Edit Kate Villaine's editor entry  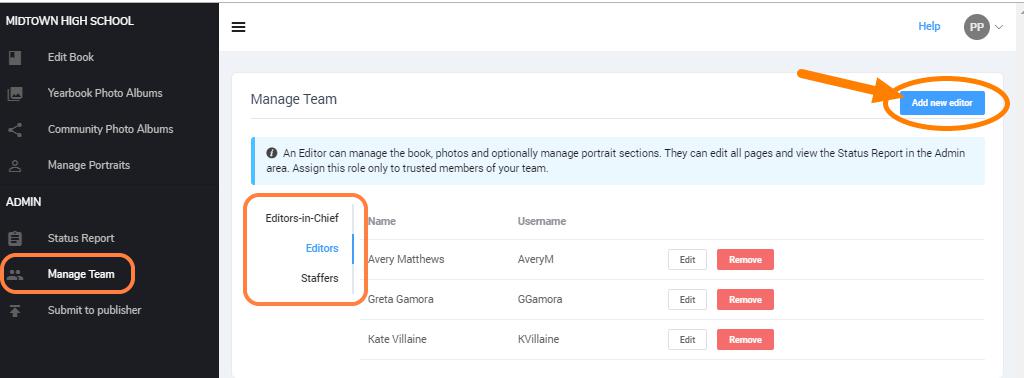coord(687,339)
